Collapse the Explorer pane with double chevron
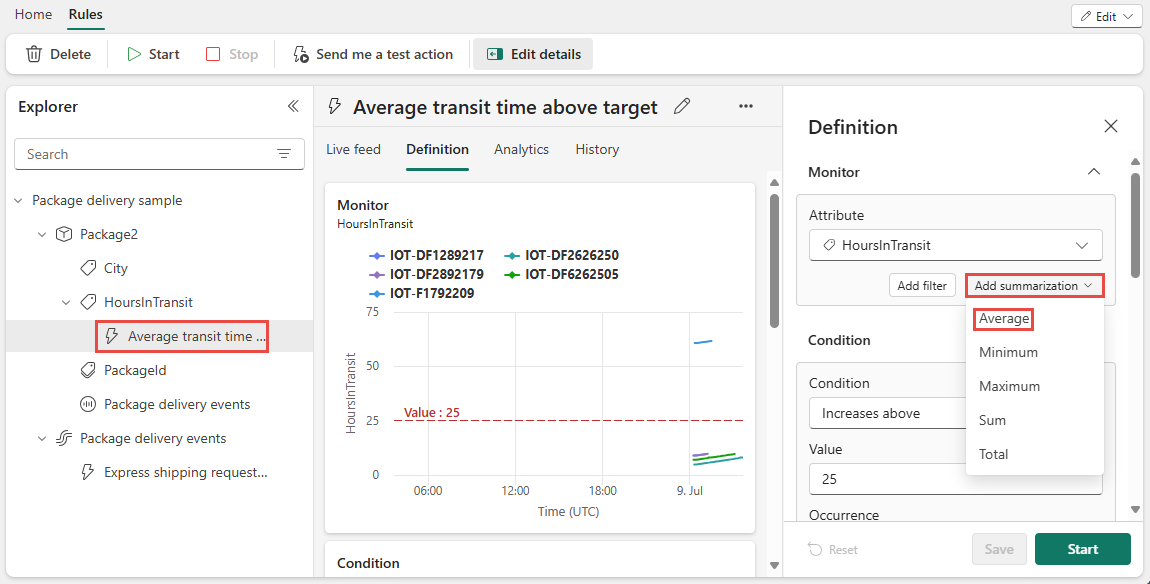The image size is (1150, 584). point(293,106)
